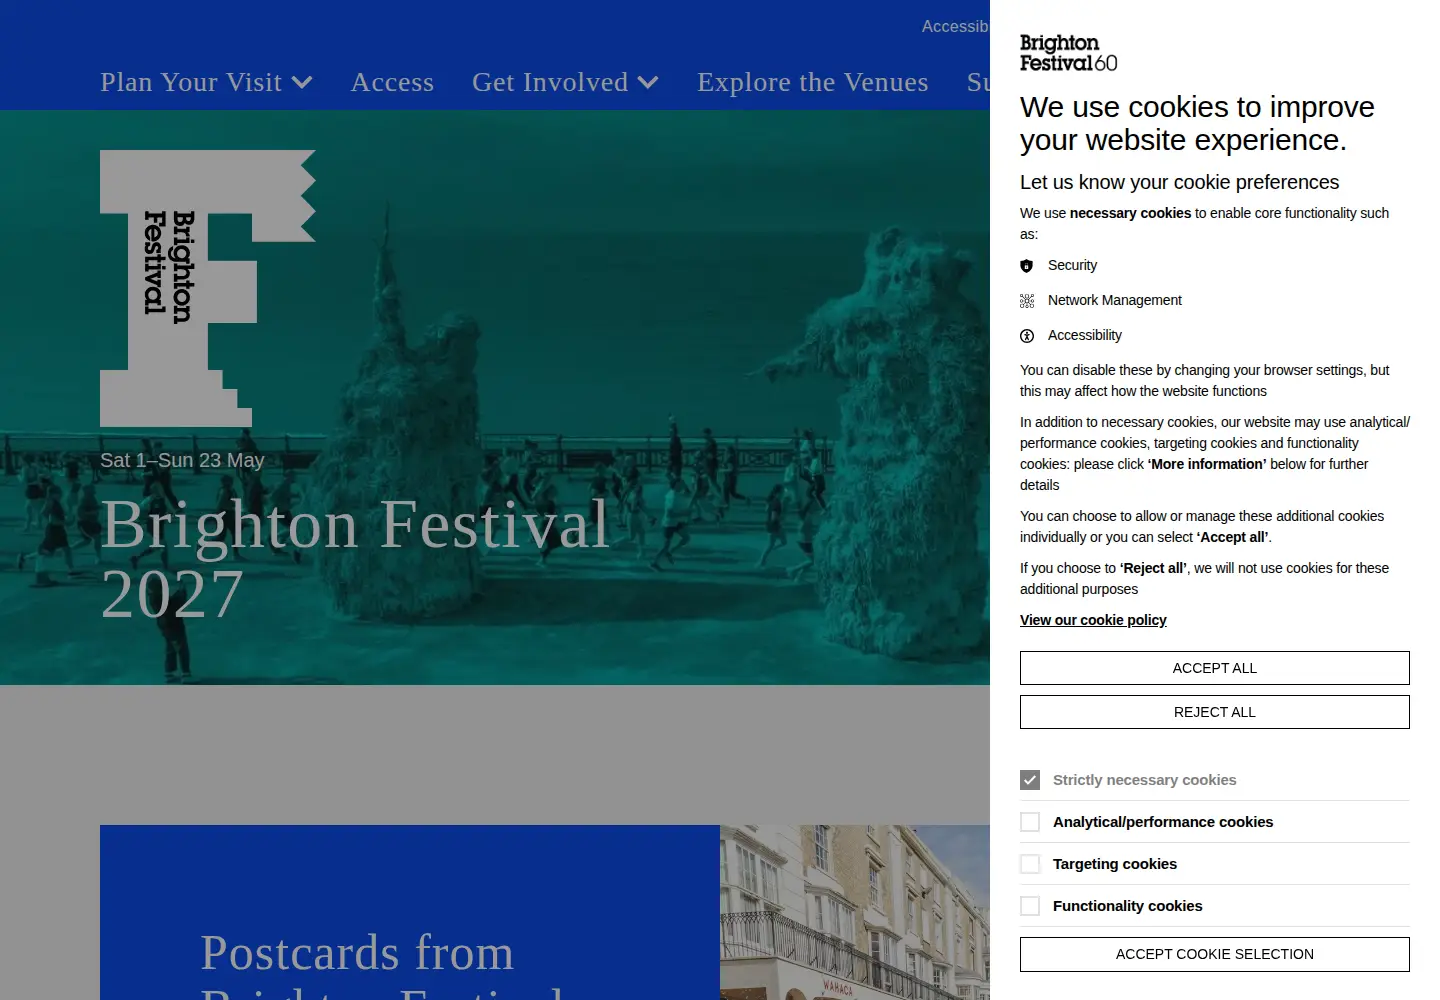The height and width of the screenshot is (1000, 1440).
Task: Enable Analytical/performance cookies checkbox
Action: pos(1030,822)
